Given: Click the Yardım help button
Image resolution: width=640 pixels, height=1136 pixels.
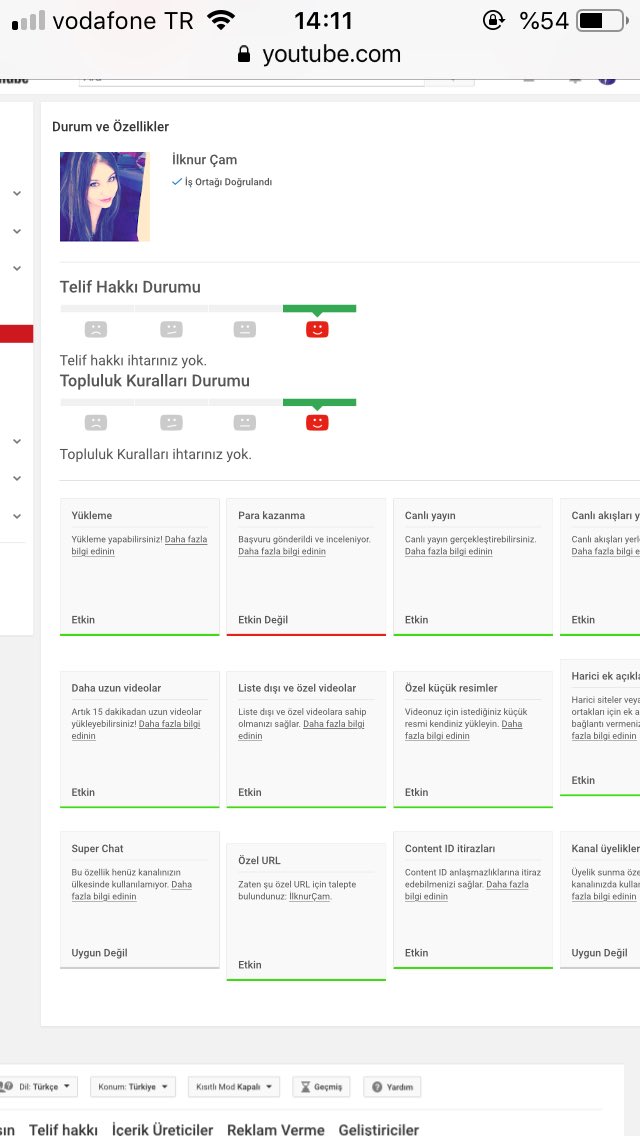Looking at the screenshot, I should click(392, 1087).
